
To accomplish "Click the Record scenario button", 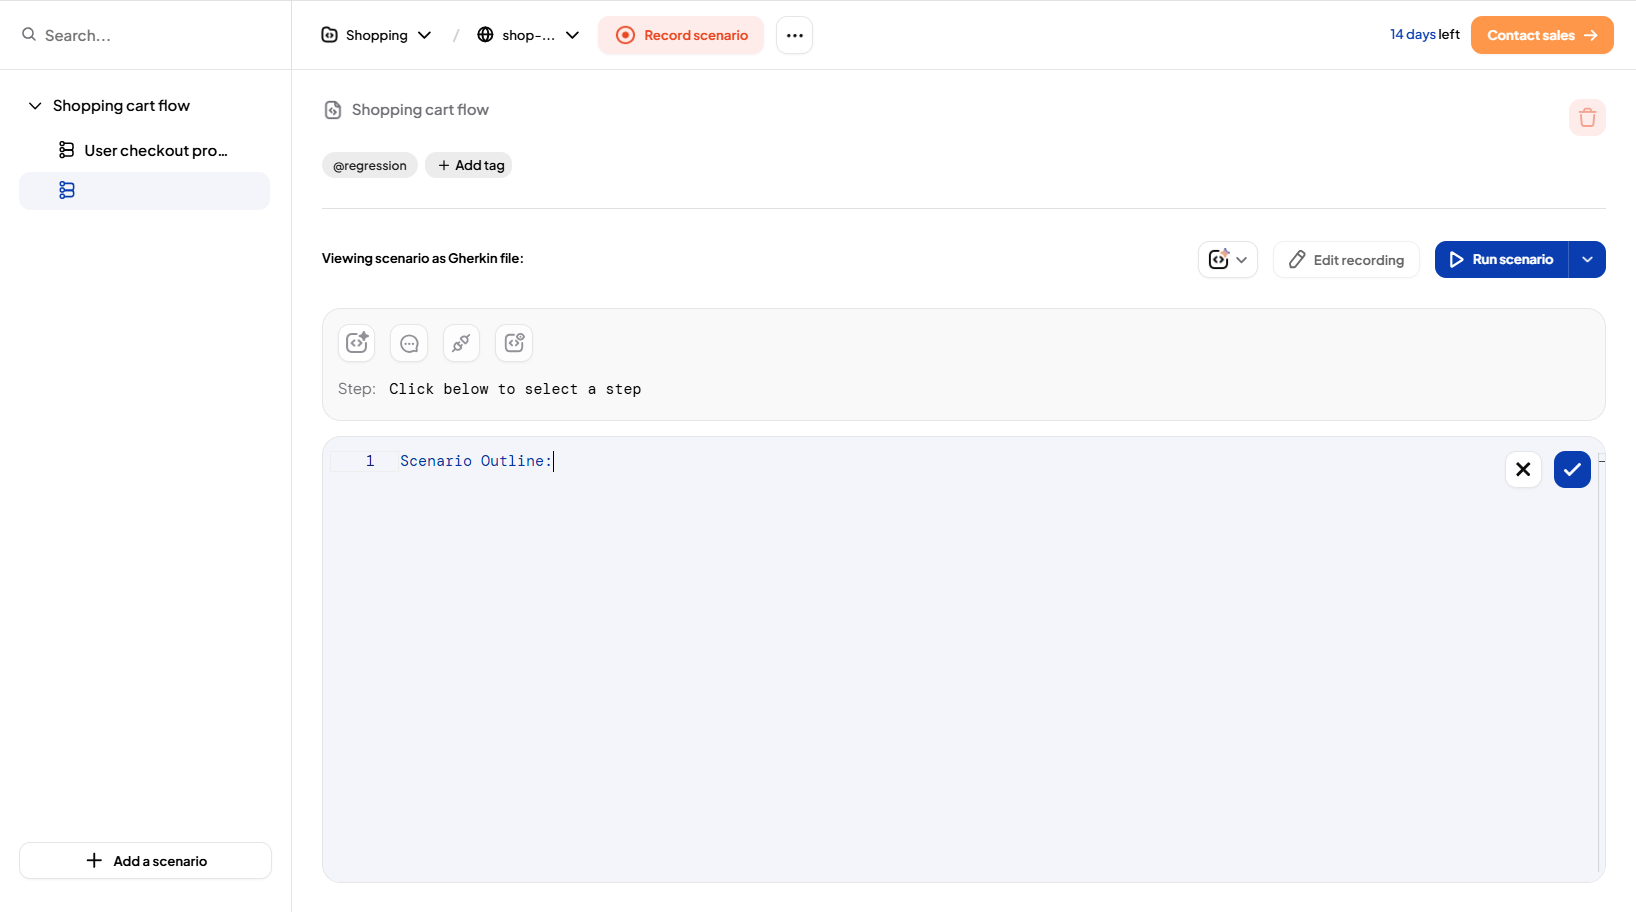I will pyautogui.click(x=681, y=35).
